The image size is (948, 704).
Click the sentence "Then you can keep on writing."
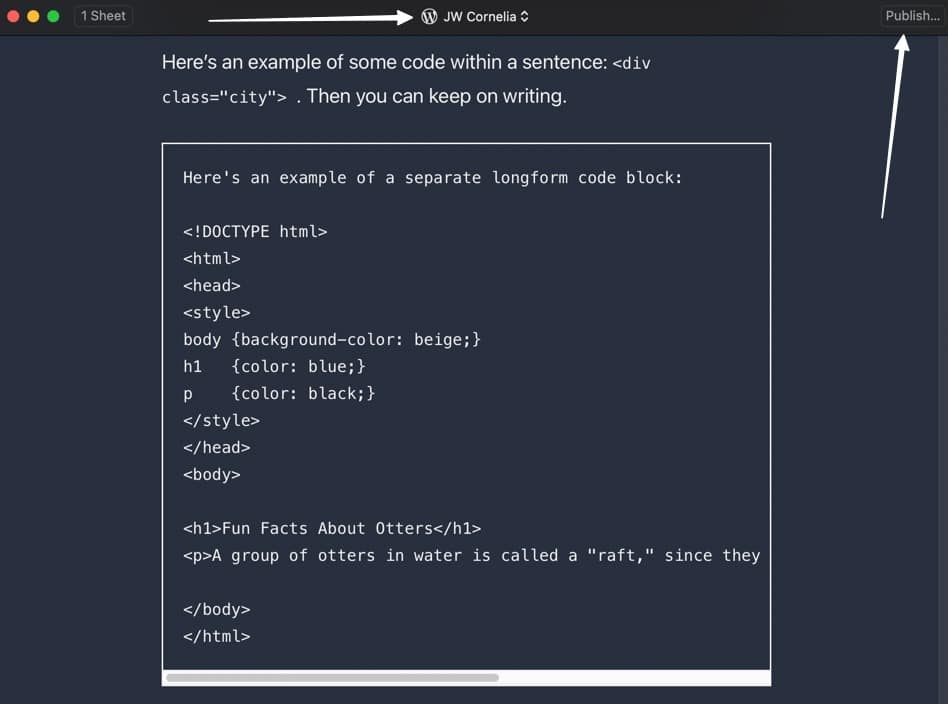click(437, 97)
